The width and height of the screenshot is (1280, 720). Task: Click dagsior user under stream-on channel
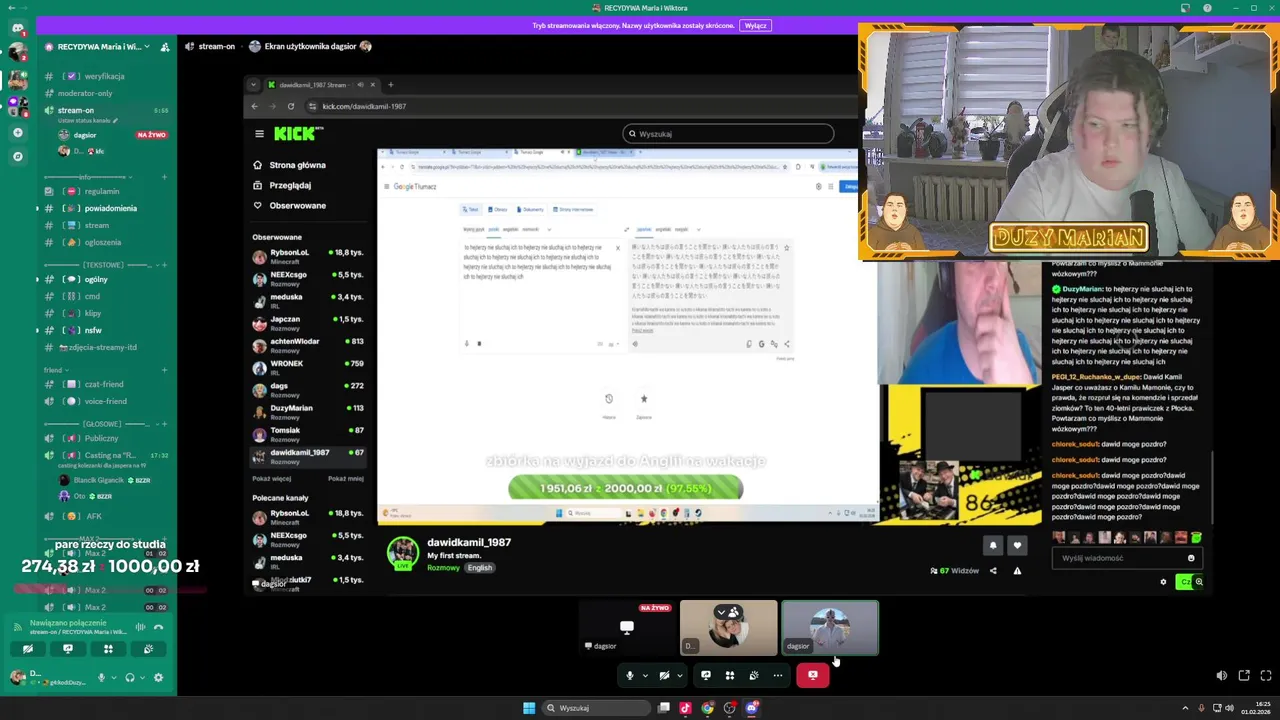pos(85,135)
